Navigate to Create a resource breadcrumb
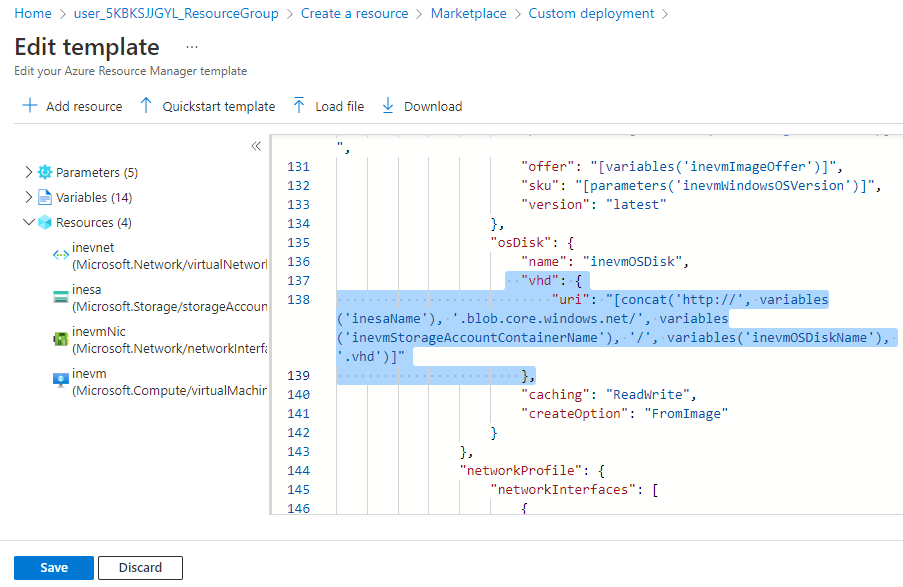 354,14
